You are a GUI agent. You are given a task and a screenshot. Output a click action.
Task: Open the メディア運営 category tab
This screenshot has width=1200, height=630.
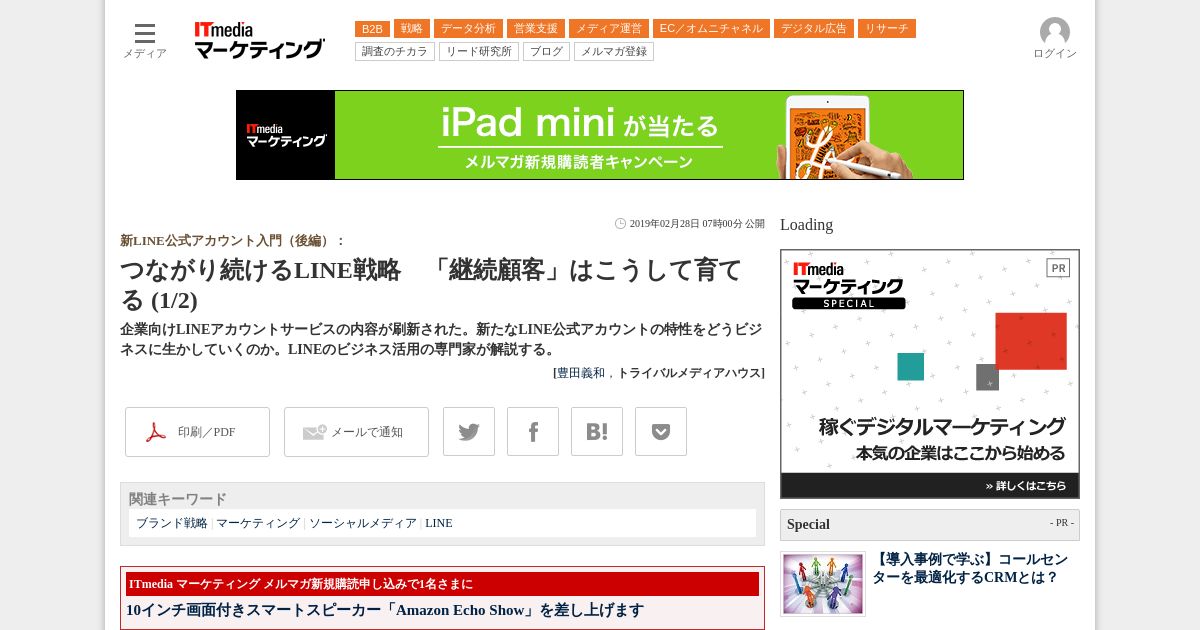pyautogui.click(x=609, y=29)
